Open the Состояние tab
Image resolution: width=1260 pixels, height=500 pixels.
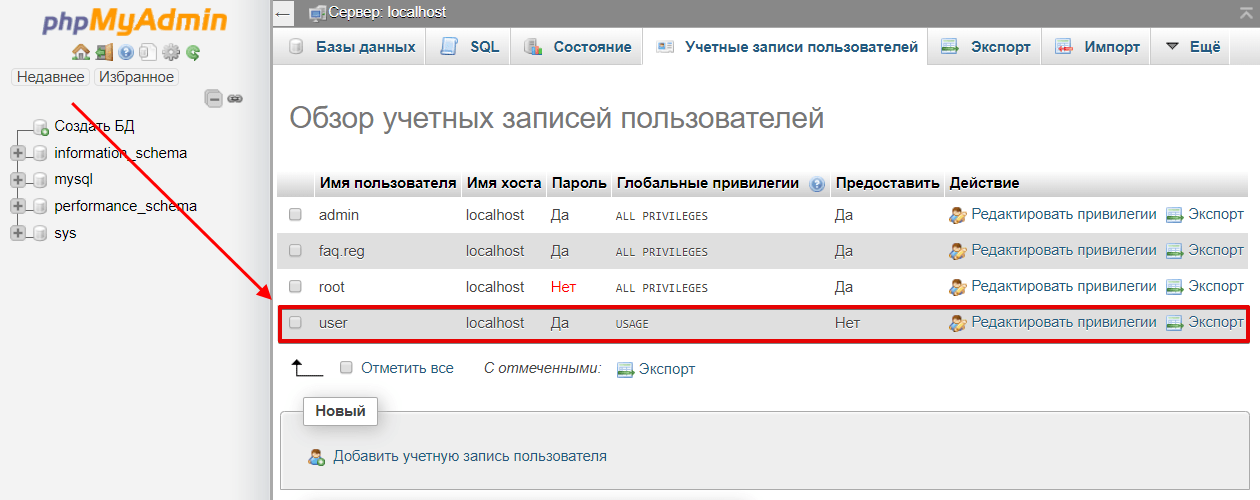point(578,47)
